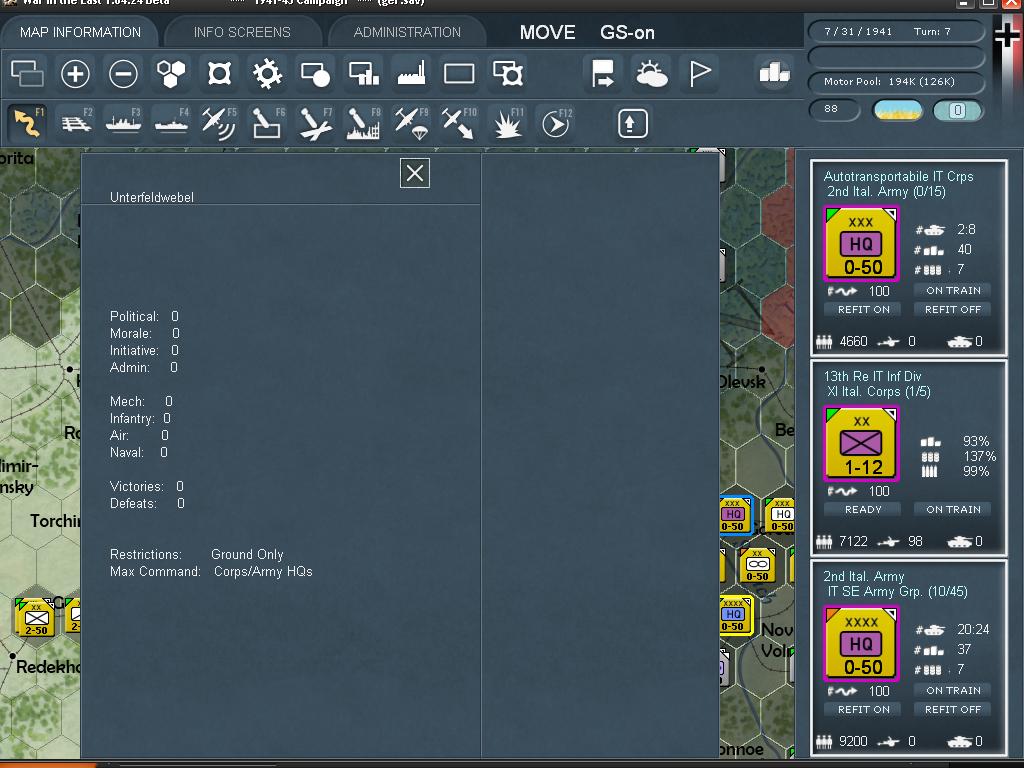Zoom out the map with minus icon

pos(123,73)
